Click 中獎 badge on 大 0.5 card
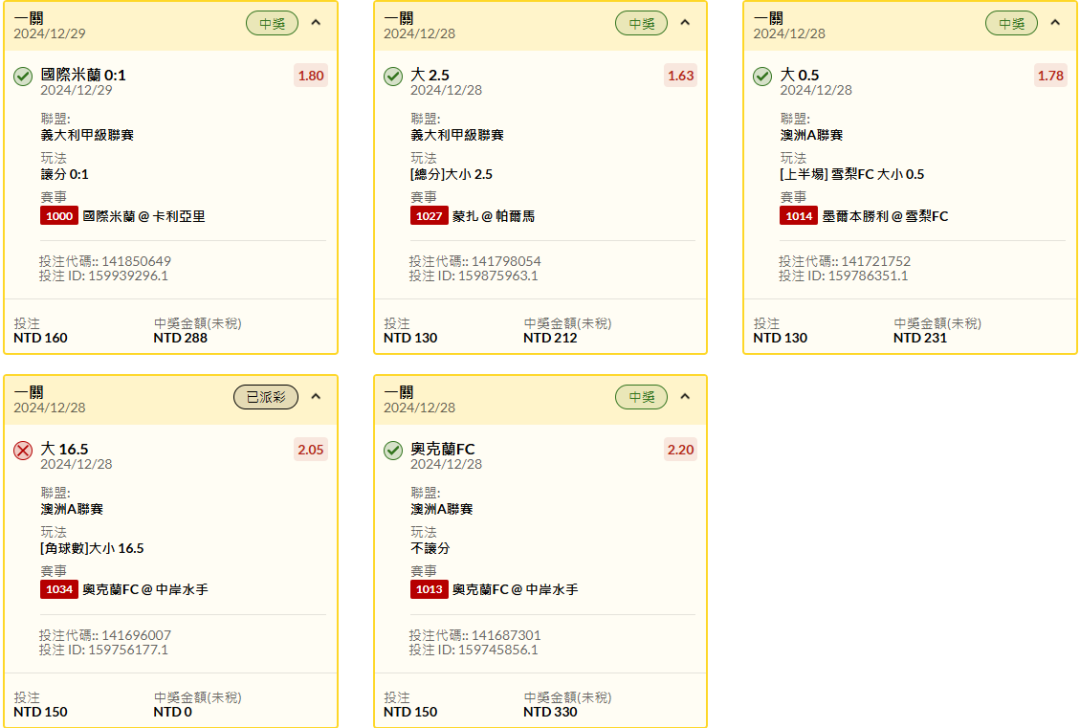1080x728 pixels. (1011, 23)
